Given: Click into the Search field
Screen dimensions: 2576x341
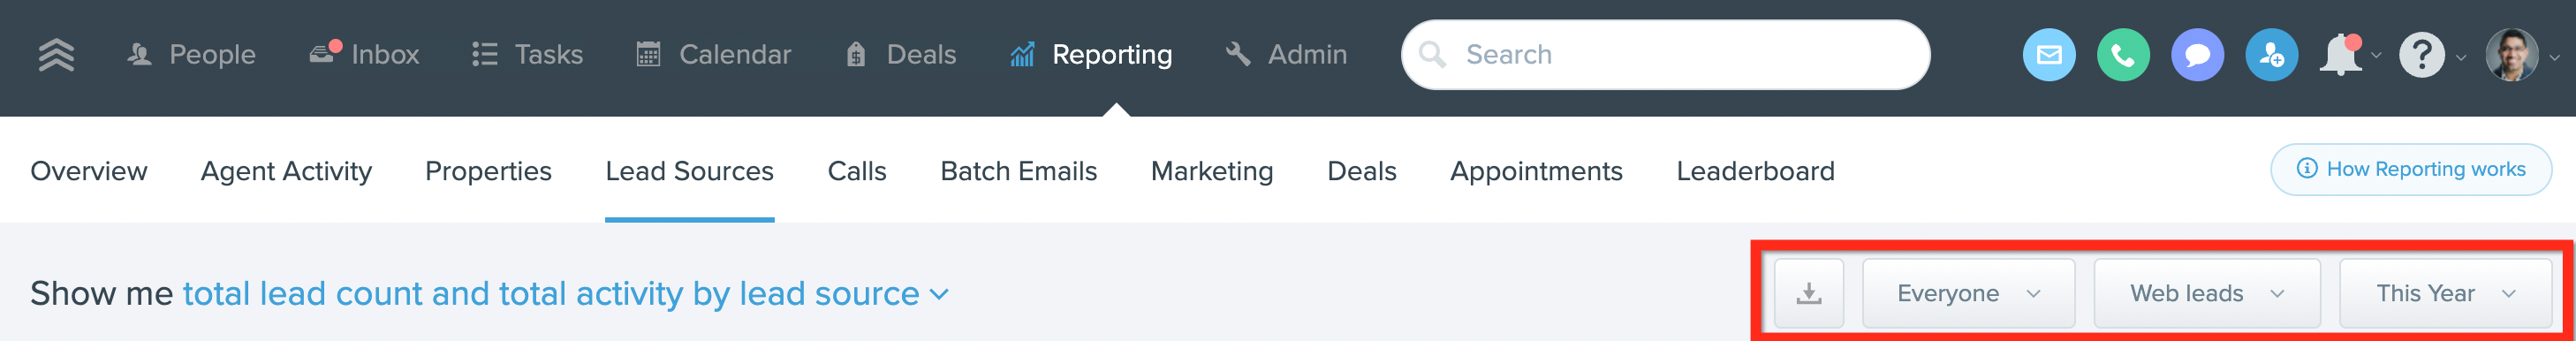Looking at the screenshot, I should [x=1664, y=55].
